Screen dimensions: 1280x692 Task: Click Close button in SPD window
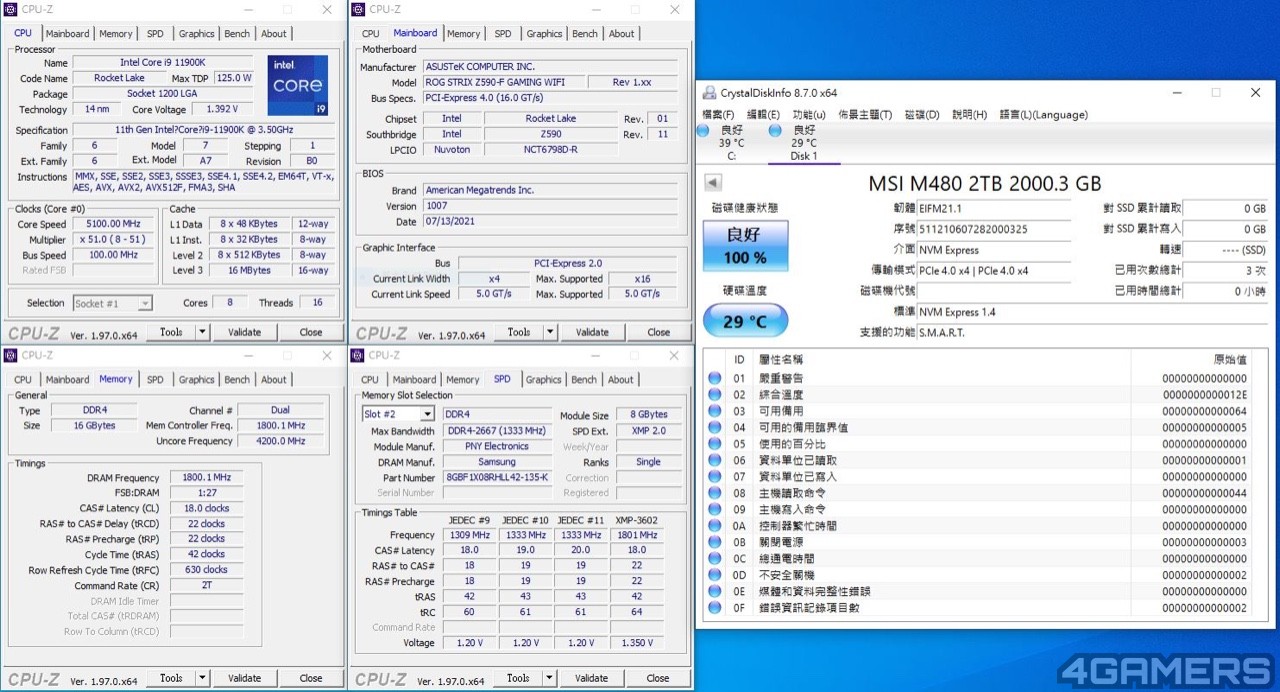click(x=658, y=678)
